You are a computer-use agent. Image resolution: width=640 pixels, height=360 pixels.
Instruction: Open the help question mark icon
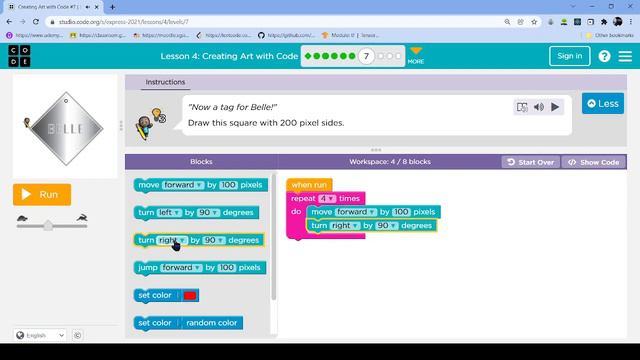[604, 56]
